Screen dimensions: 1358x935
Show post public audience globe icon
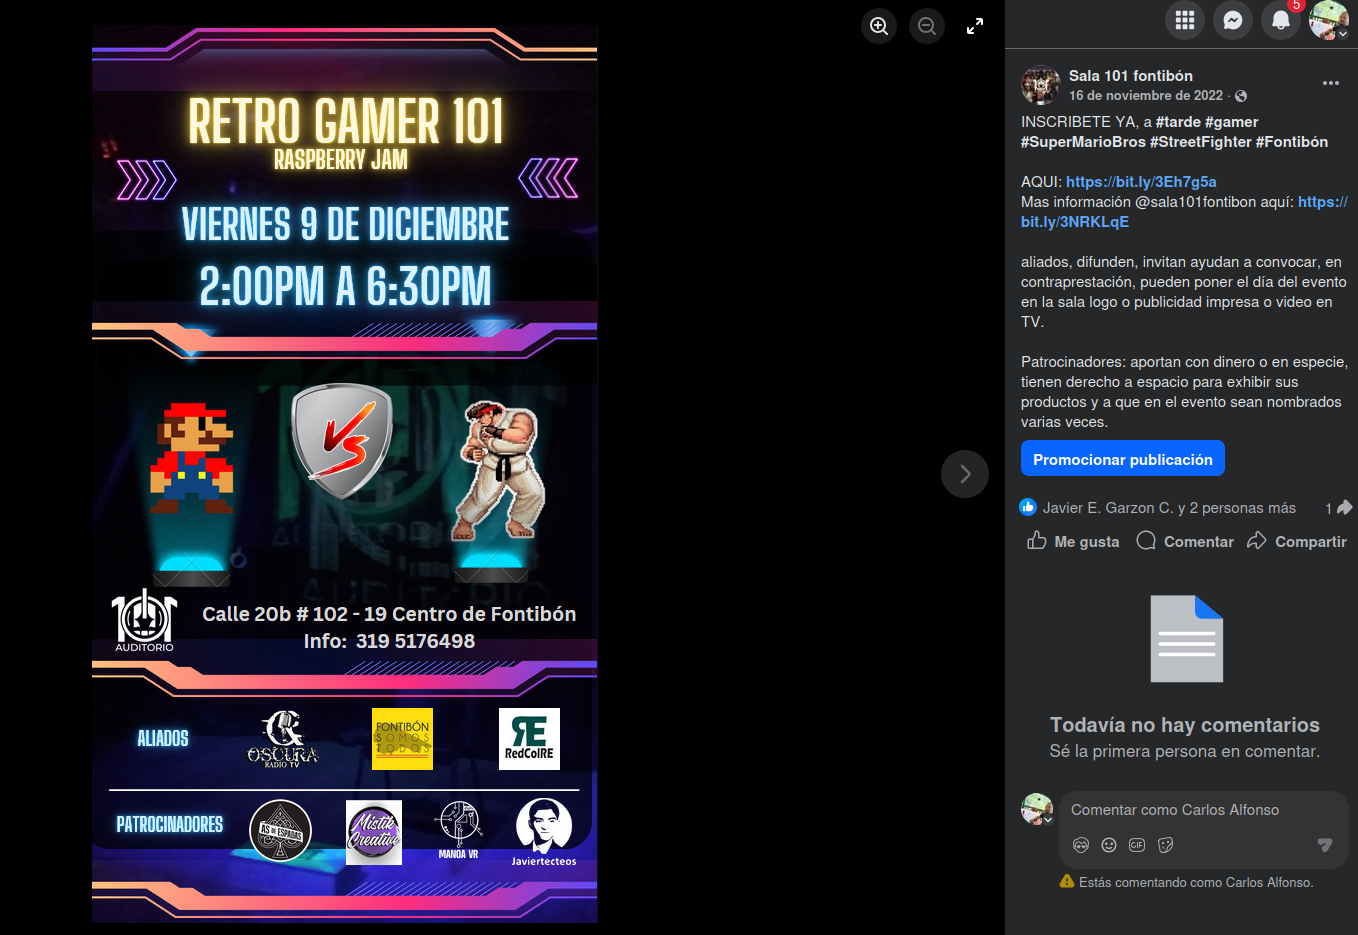click(1241, 96)
